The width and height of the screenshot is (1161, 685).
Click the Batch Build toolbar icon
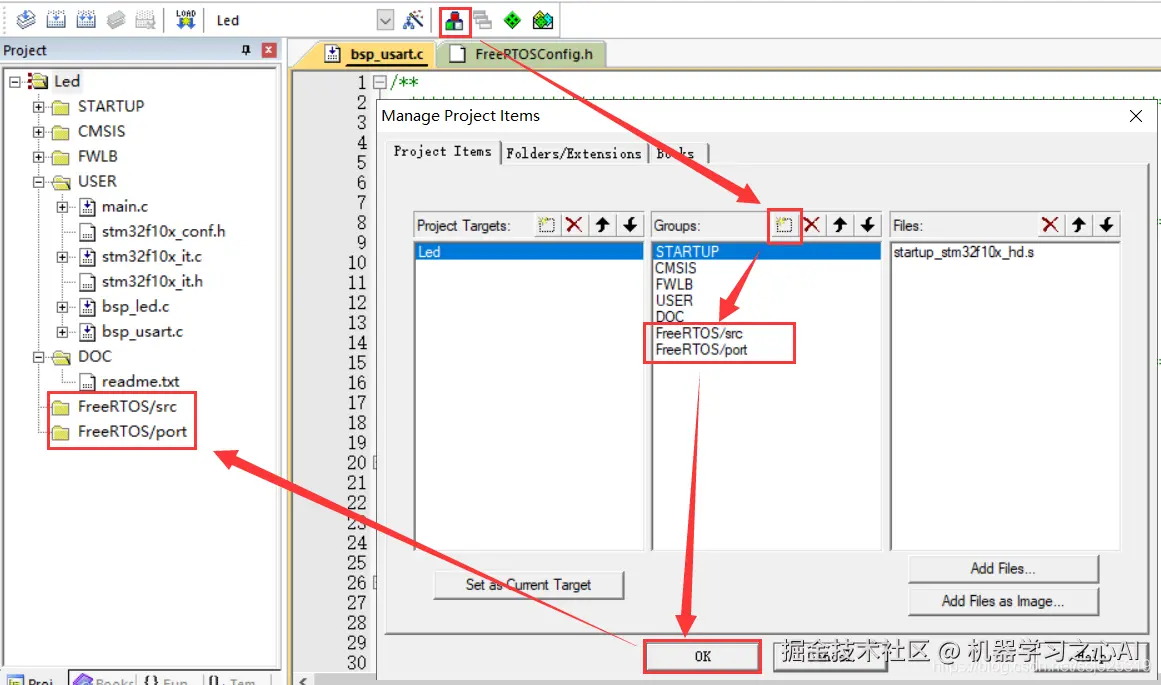(116, 20)
